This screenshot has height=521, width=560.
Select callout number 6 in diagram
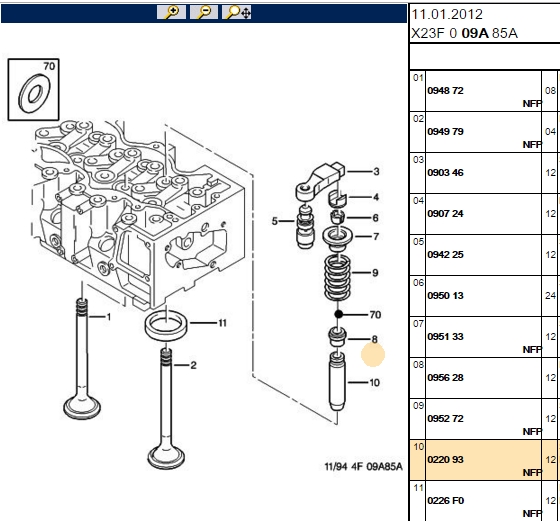pos(375,218)
